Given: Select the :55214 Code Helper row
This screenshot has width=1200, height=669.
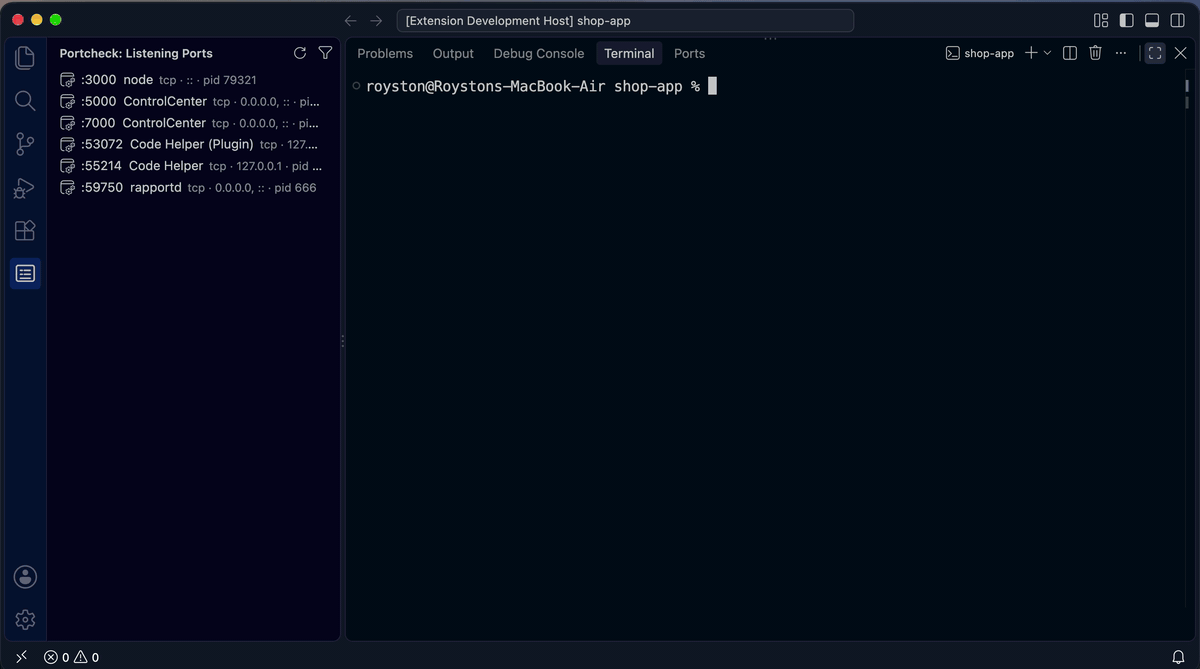Looking at the screenshot, I should point(193,166).
